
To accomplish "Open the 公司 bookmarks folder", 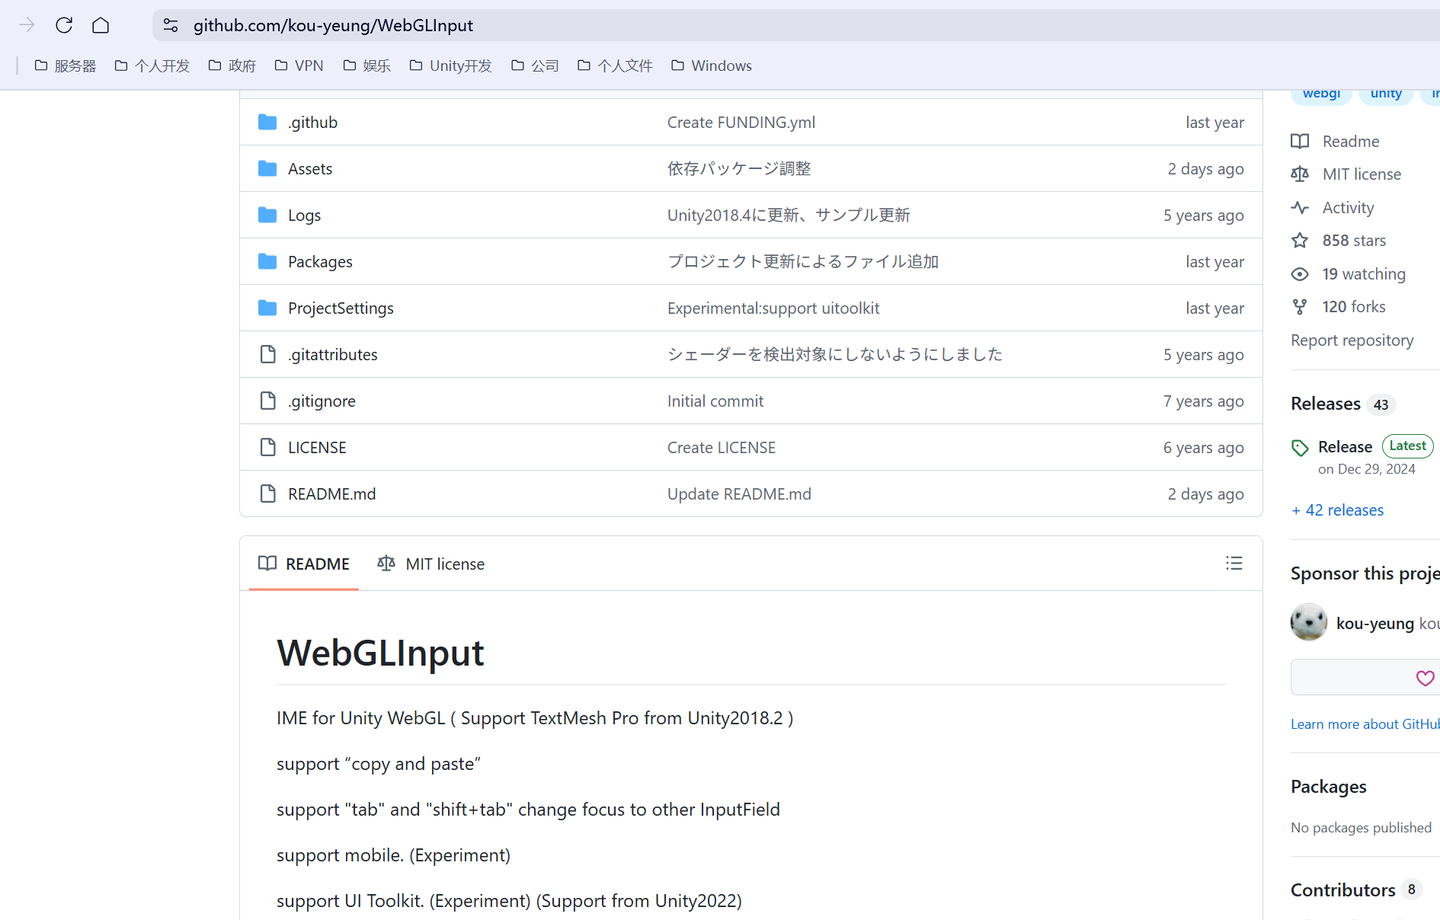I will [535, 66].
